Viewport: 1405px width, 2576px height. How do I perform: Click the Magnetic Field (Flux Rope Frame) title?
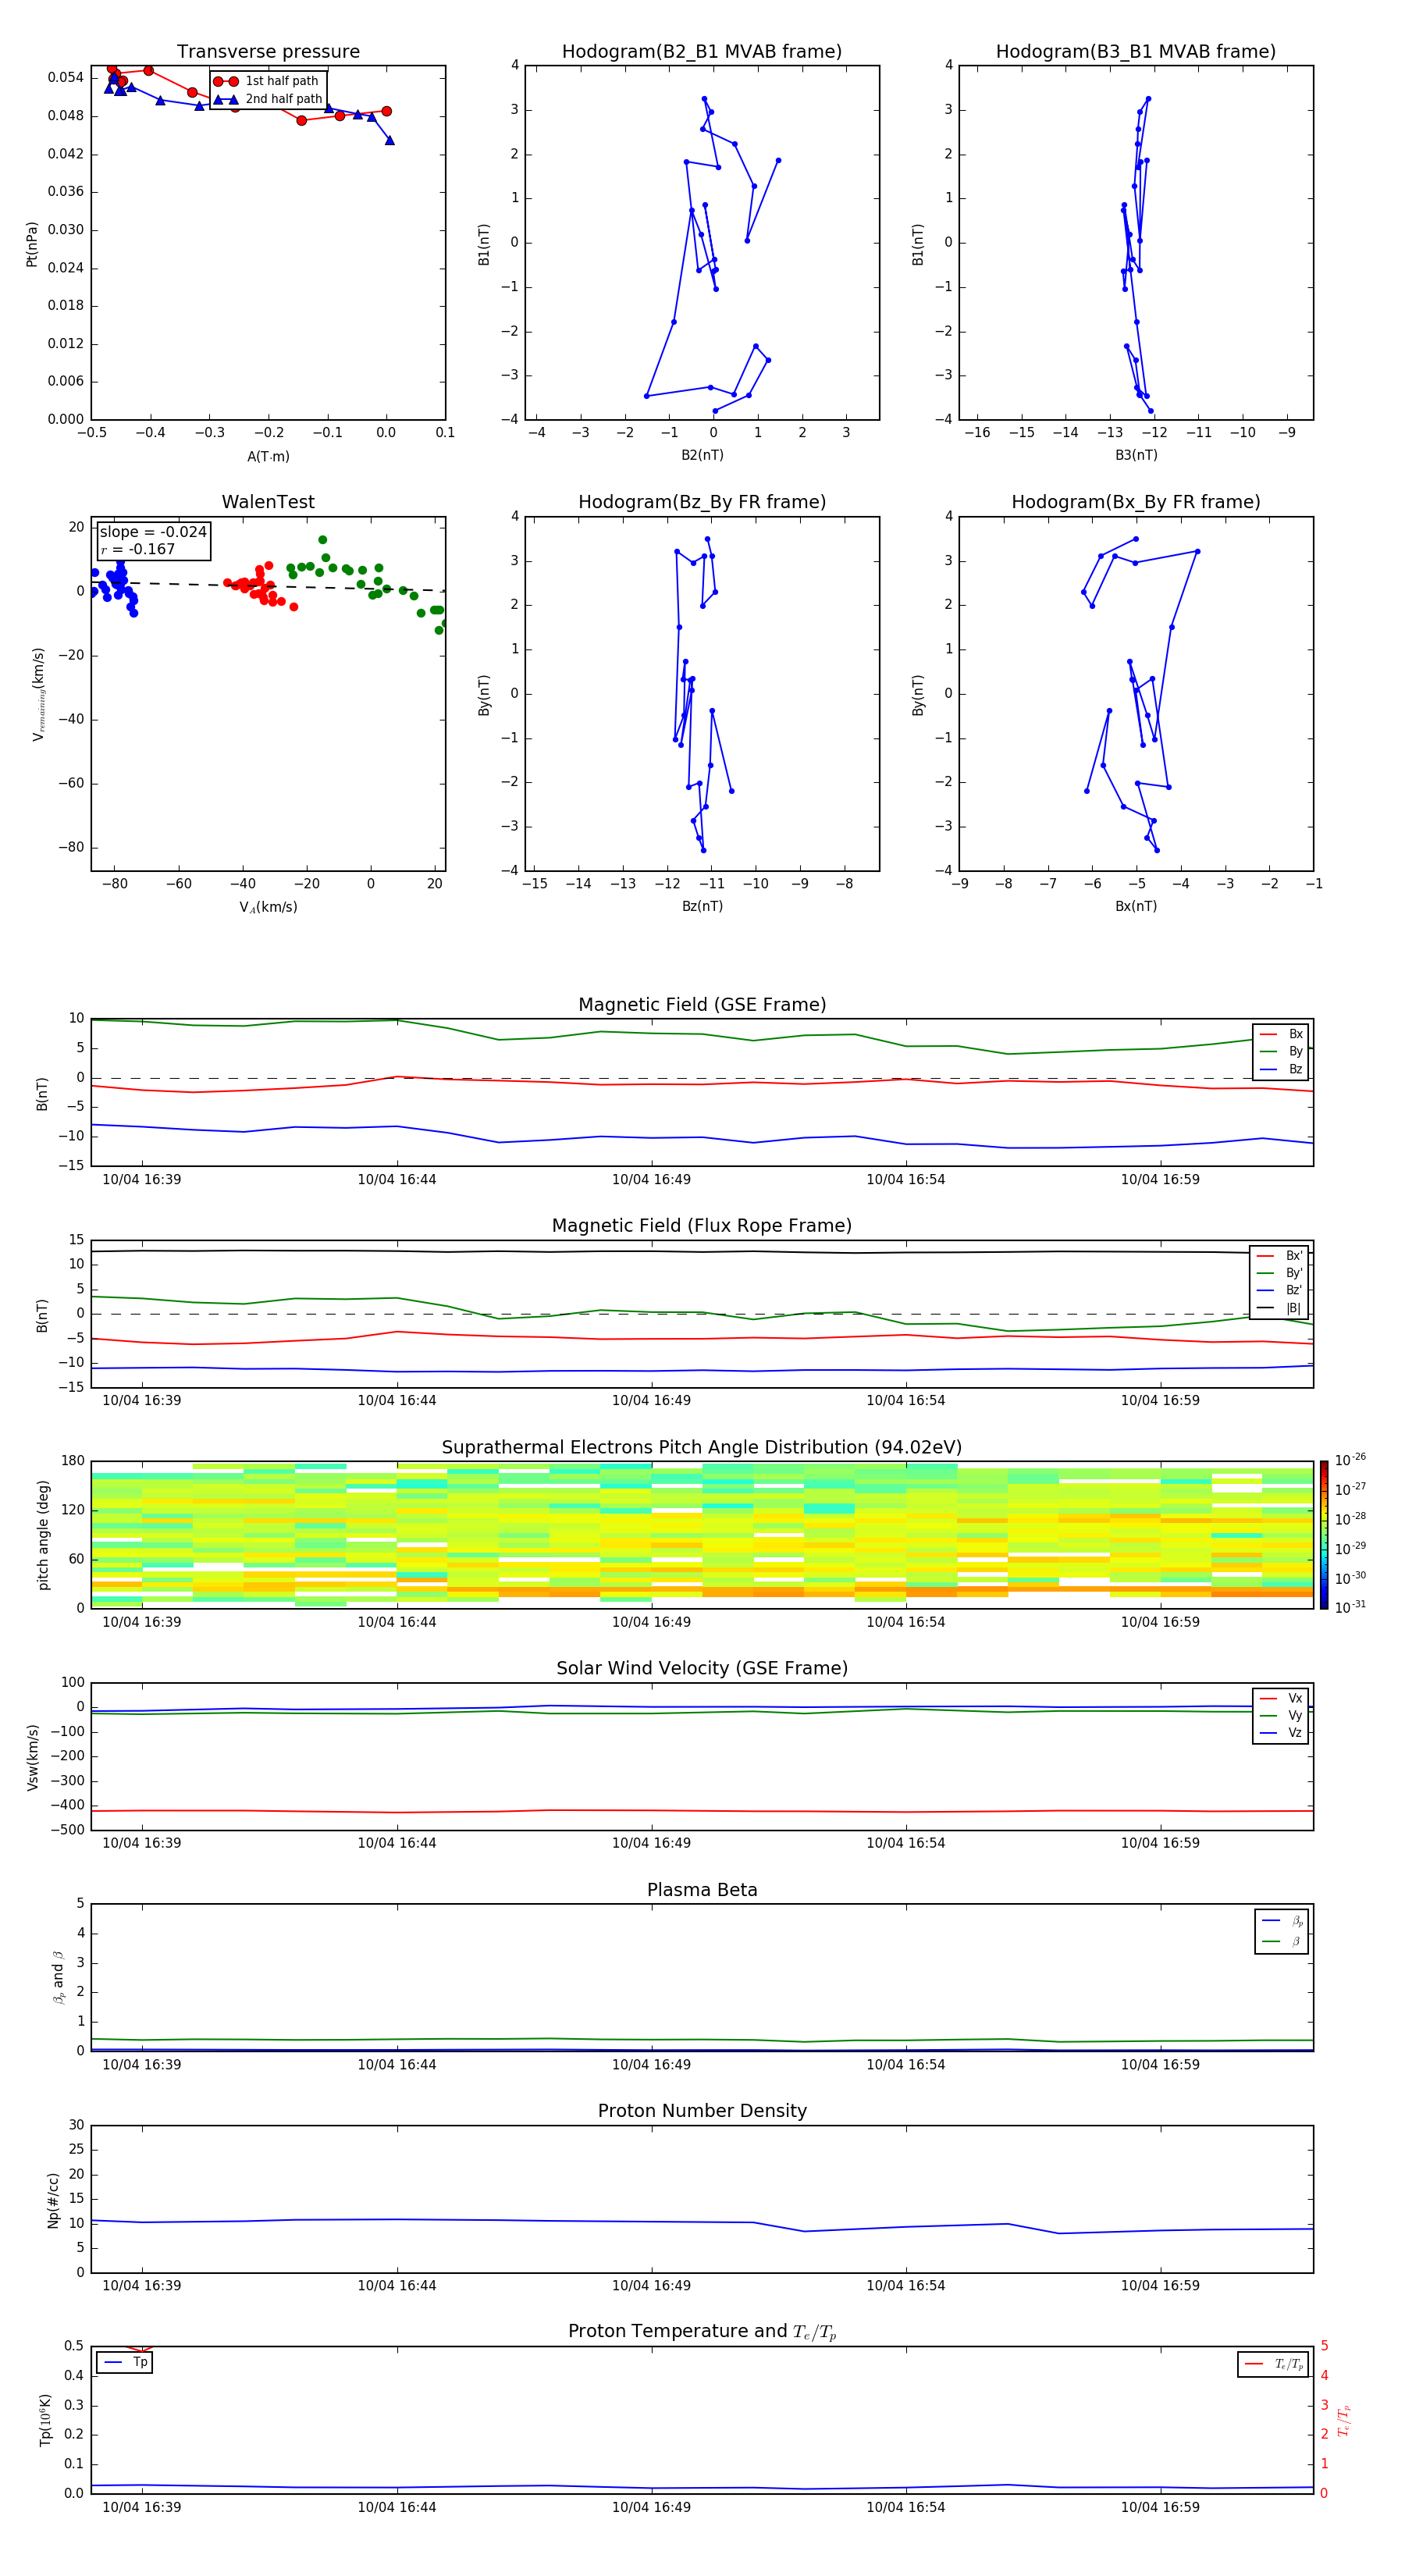point(702,1226)
